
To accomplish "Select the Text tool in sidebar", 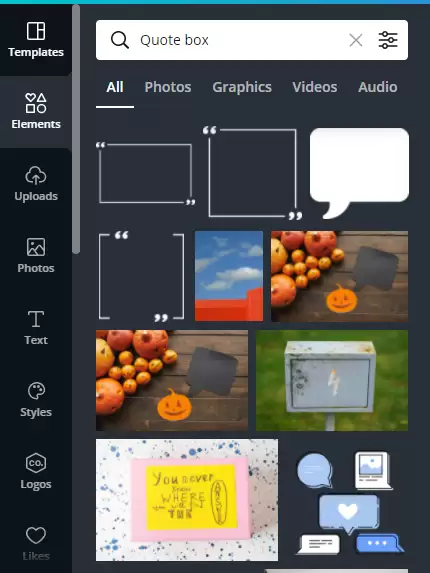I will [36, 327].
